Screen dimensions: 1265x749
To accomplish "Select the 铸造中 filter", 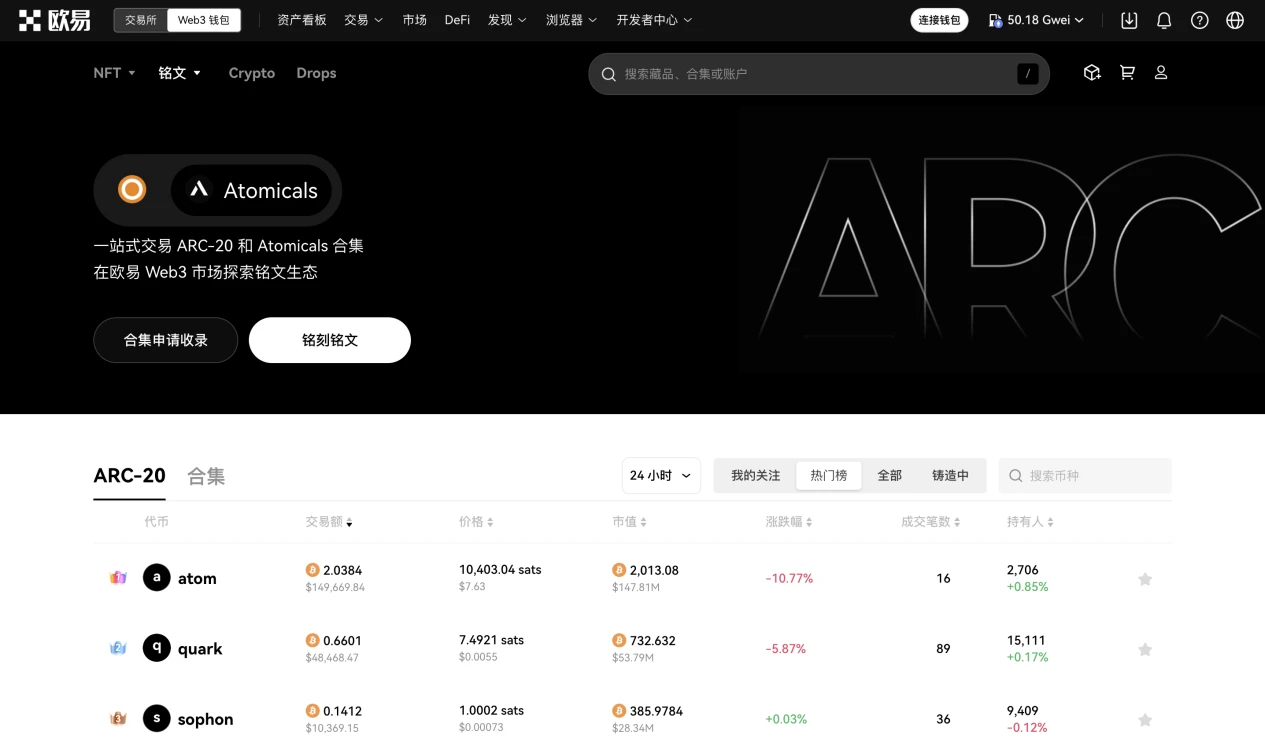I will (951, 476).
